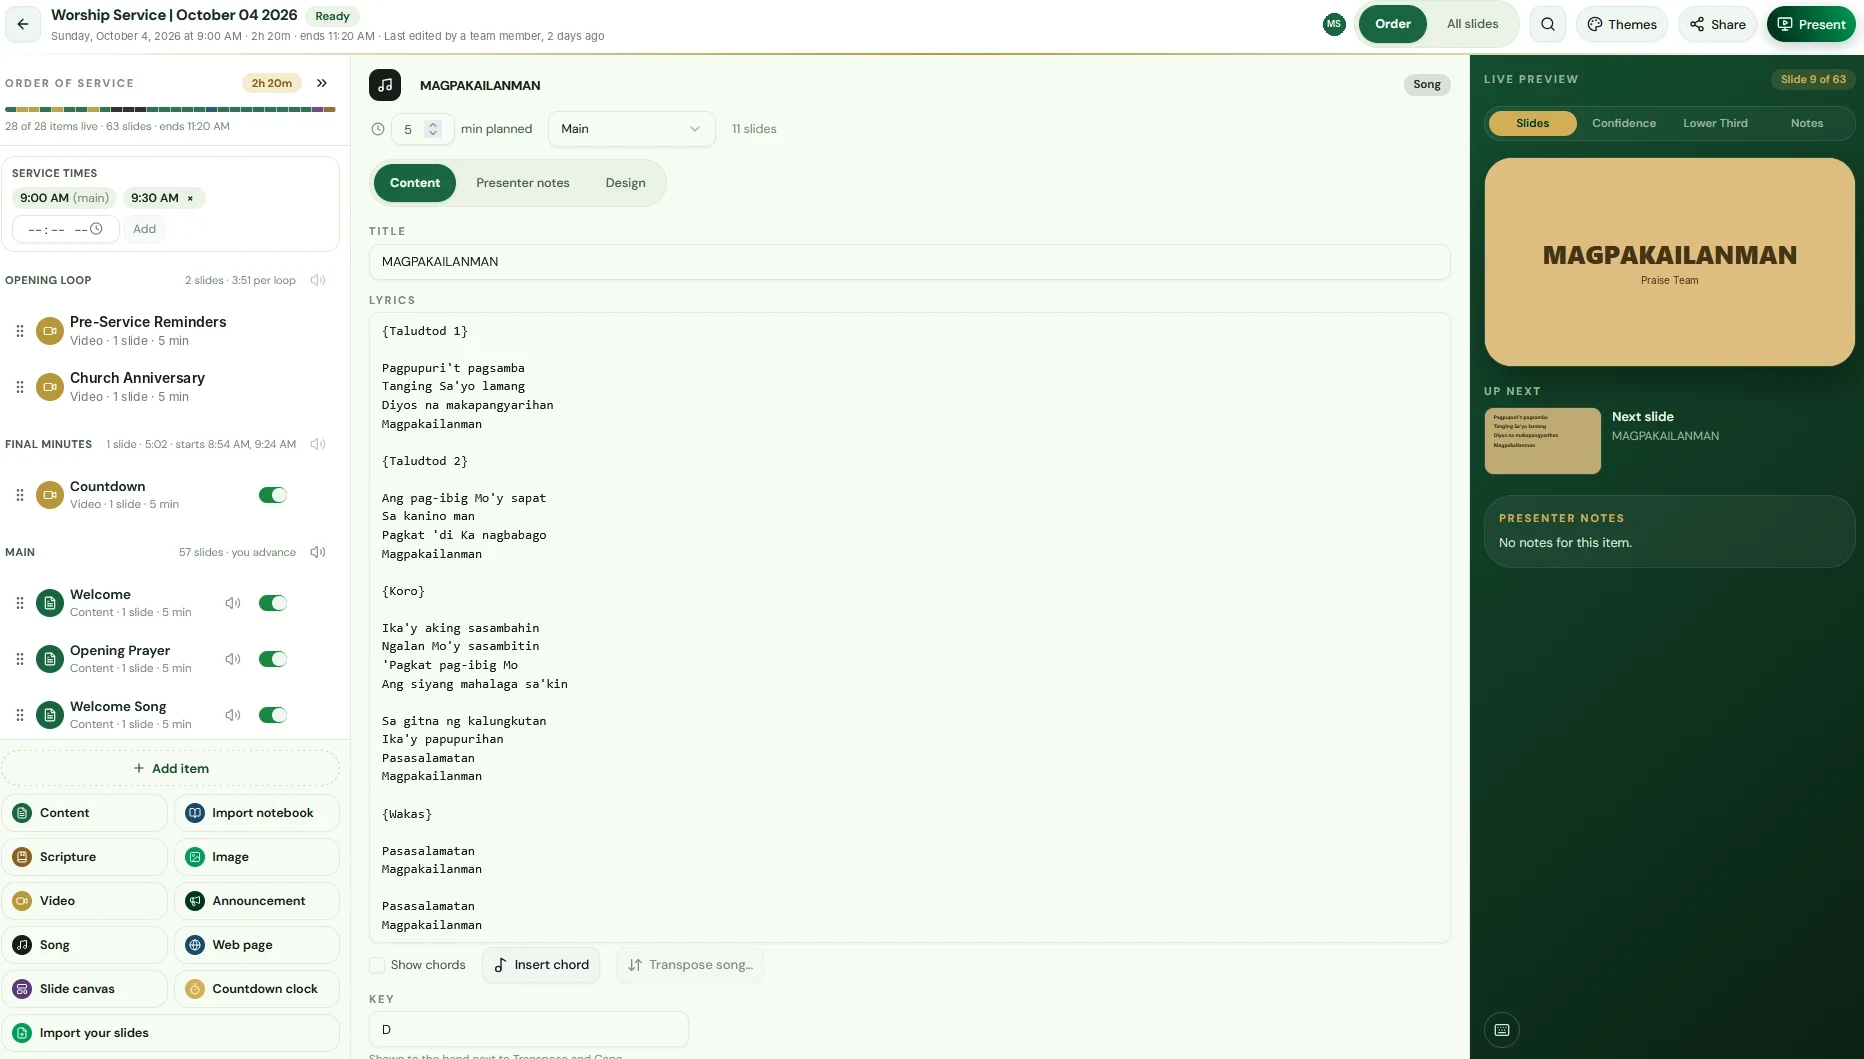Click the service timeline progress bar

coord(170,109)
